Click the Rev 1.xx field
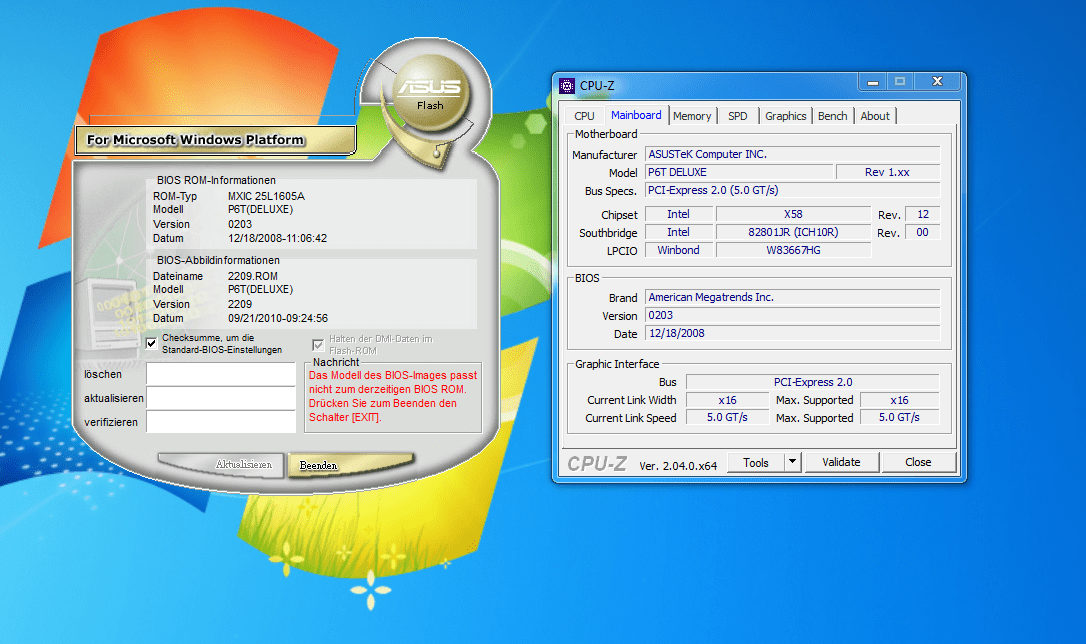 (x=887, y=172)
